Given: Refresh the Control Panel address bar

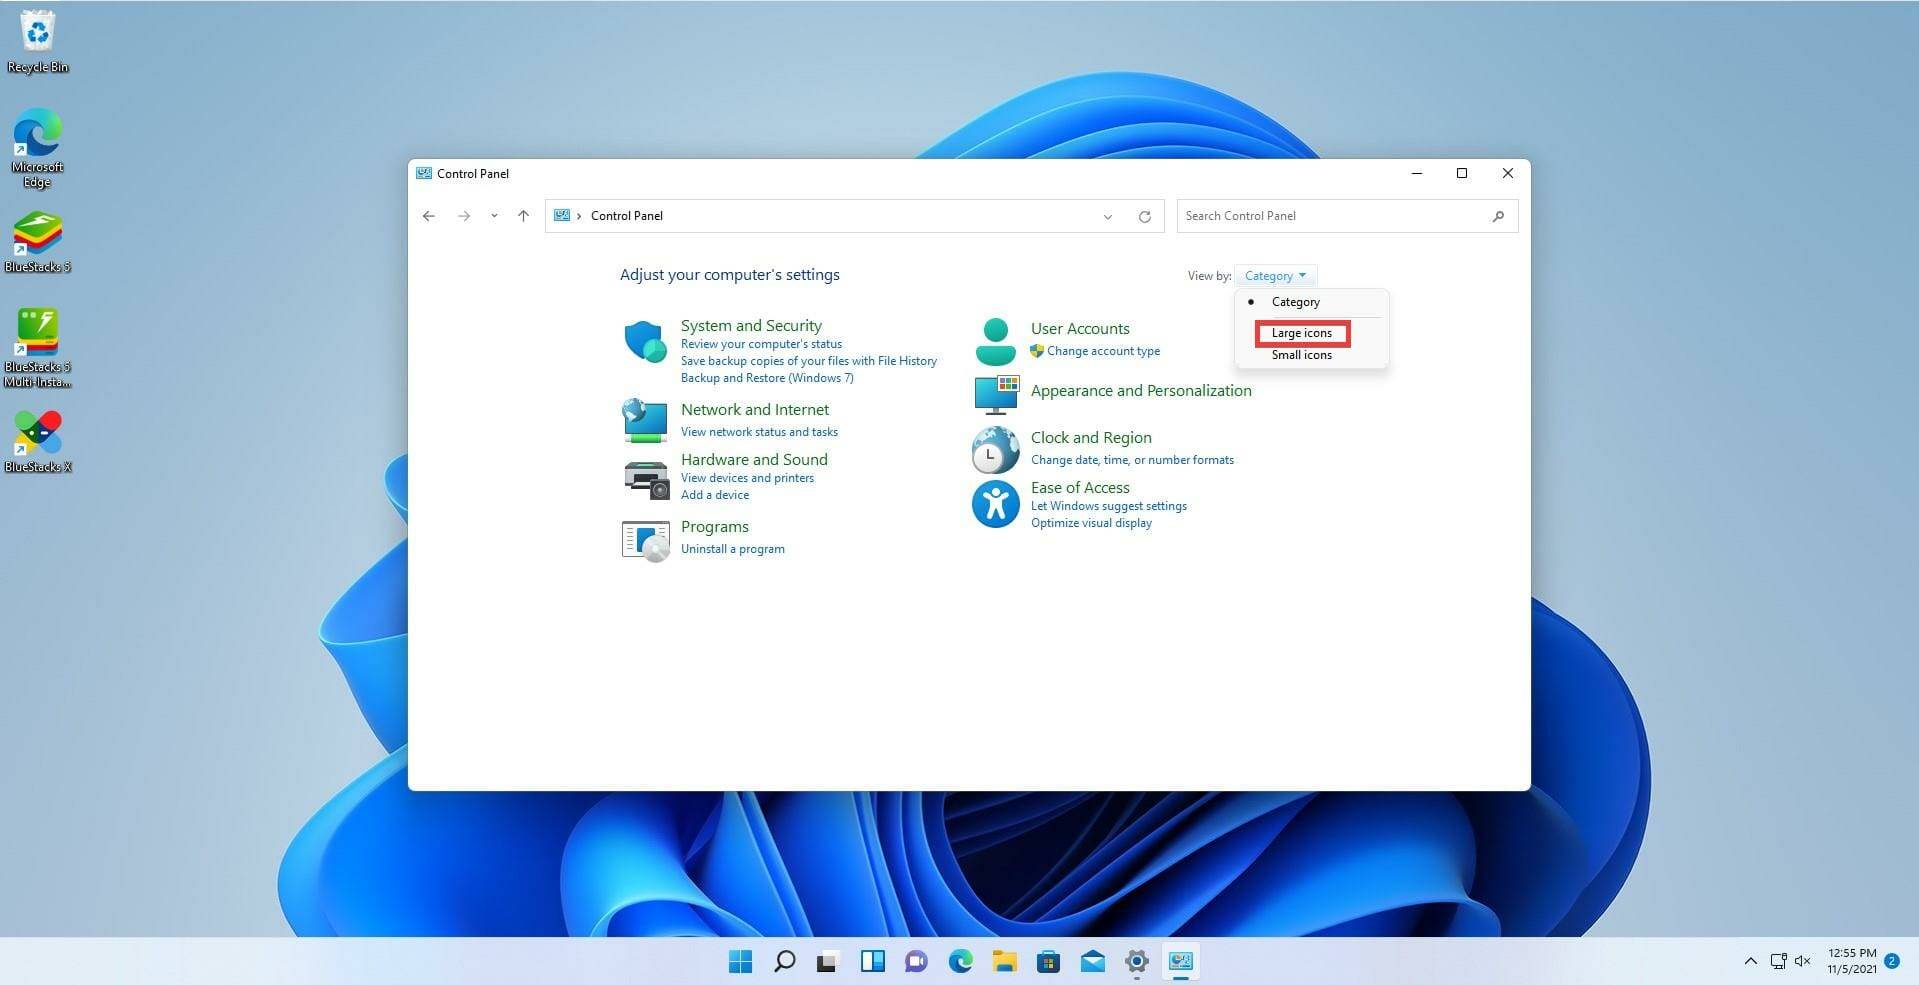Looking at the screenshot, I should 1144,216.
